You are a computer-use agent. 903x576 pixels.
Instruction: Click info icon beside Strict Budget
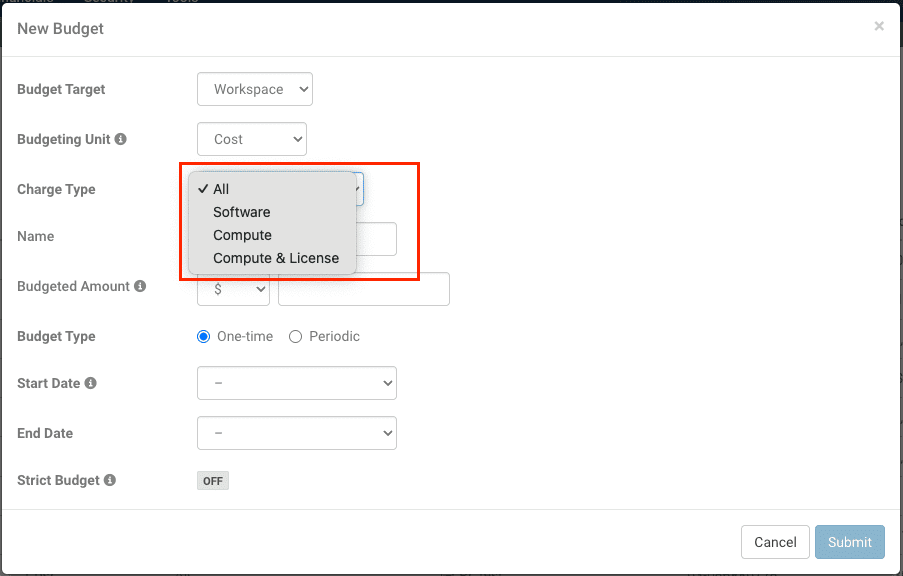click(110, 480)
